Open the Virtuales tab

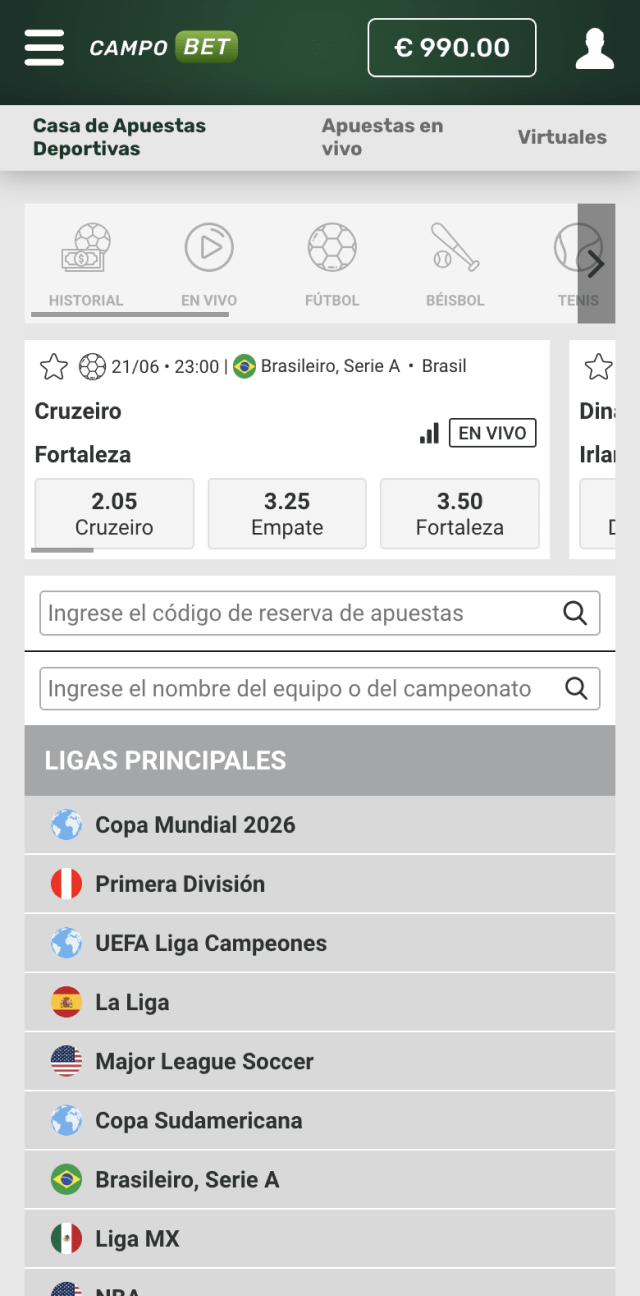562,137
